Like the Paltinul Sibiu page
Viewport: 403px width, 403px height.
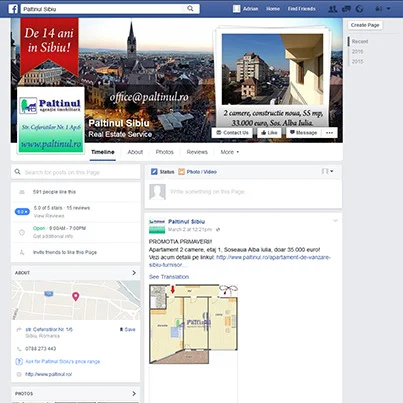coord(269,133)
